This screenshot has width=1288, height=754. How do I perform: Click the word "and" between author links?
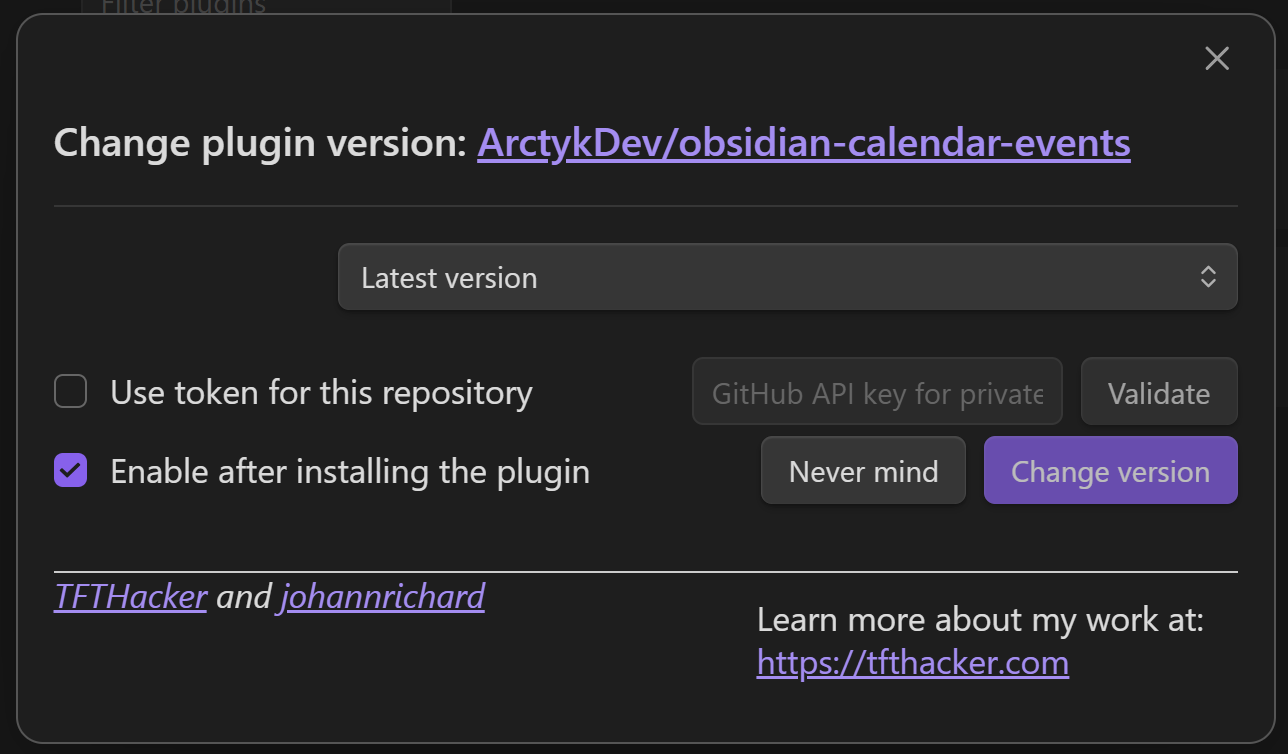pyautogui.click(x=244, y=597)
